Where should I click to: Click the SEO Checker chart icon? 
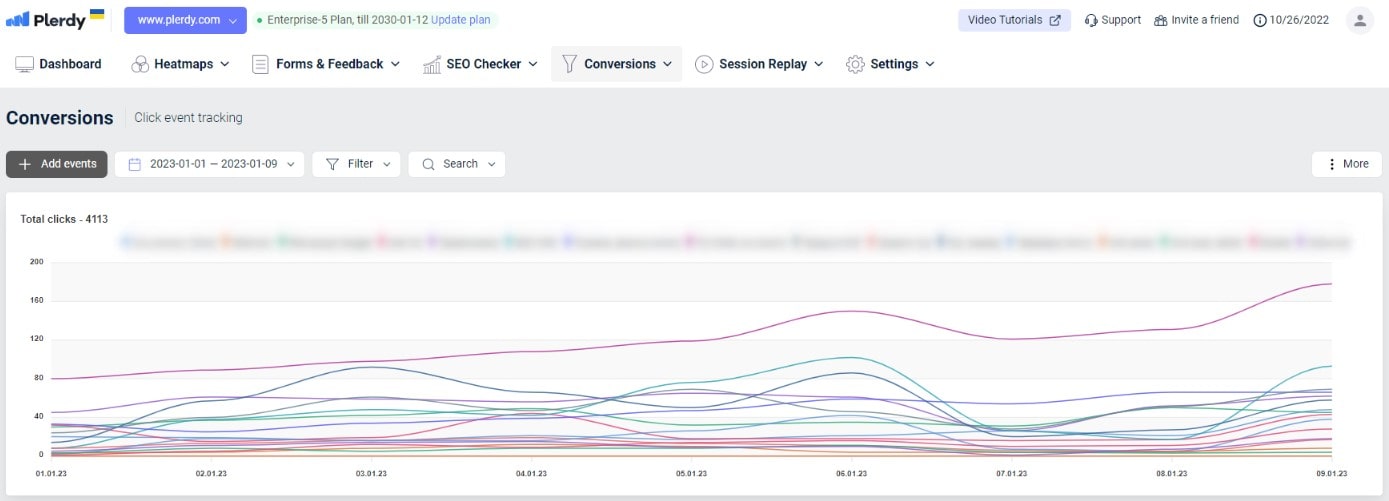point(432,64)
